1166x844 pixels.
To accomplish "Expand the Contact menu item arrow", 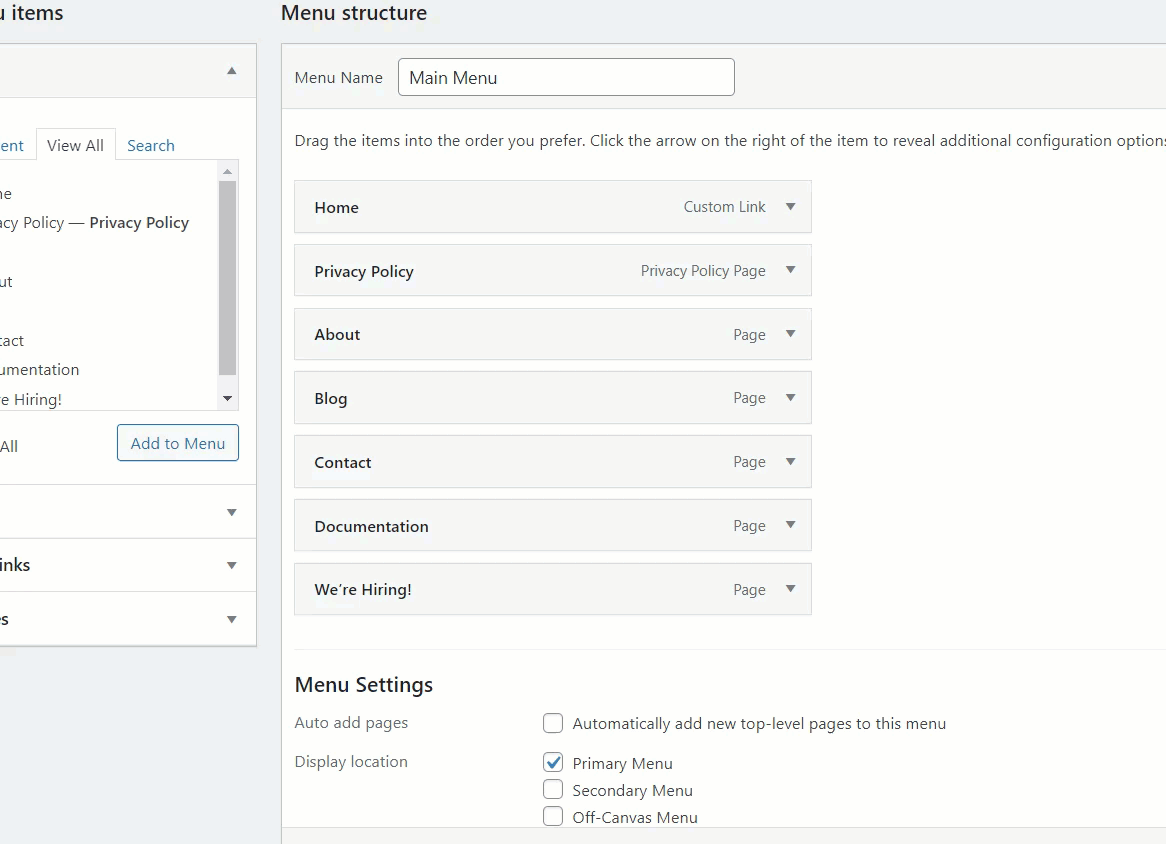I will tap(790, 462).
